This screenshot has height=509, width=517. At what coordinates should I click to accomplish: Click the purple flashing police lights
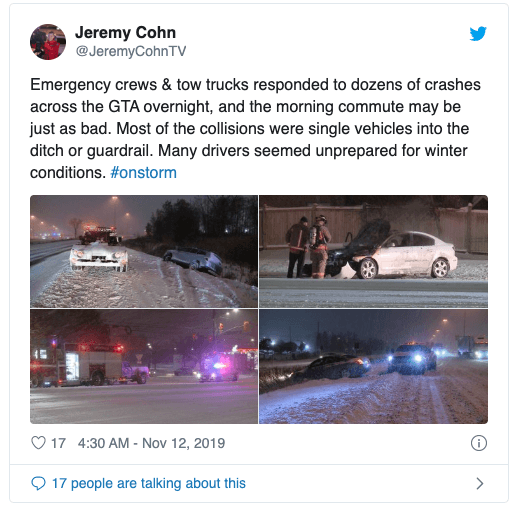pyautogui.click(x=218, y=366)
